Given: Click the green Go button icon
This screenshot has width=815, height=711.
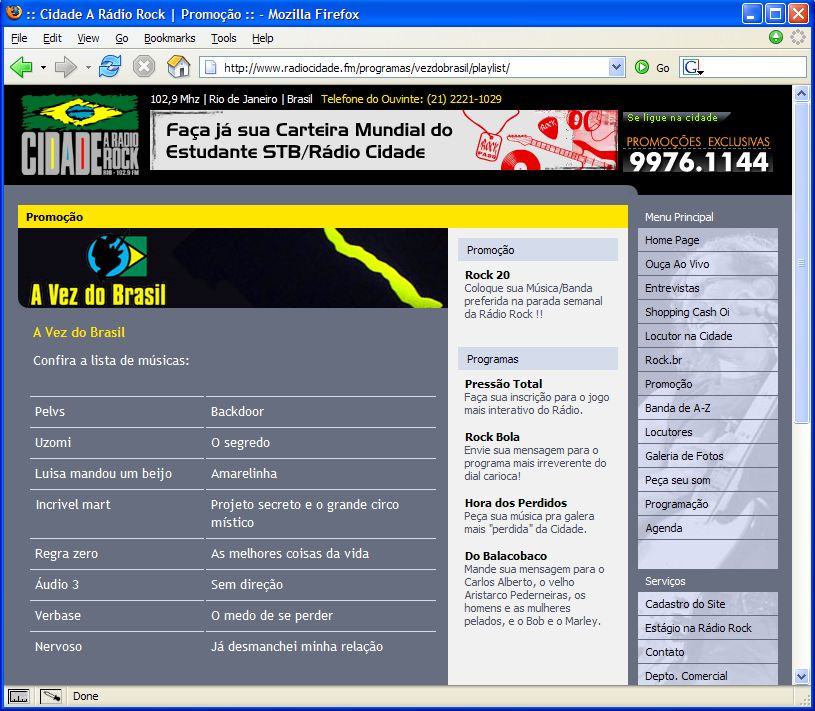Looking at the screenshot, I should click(642, 67).
